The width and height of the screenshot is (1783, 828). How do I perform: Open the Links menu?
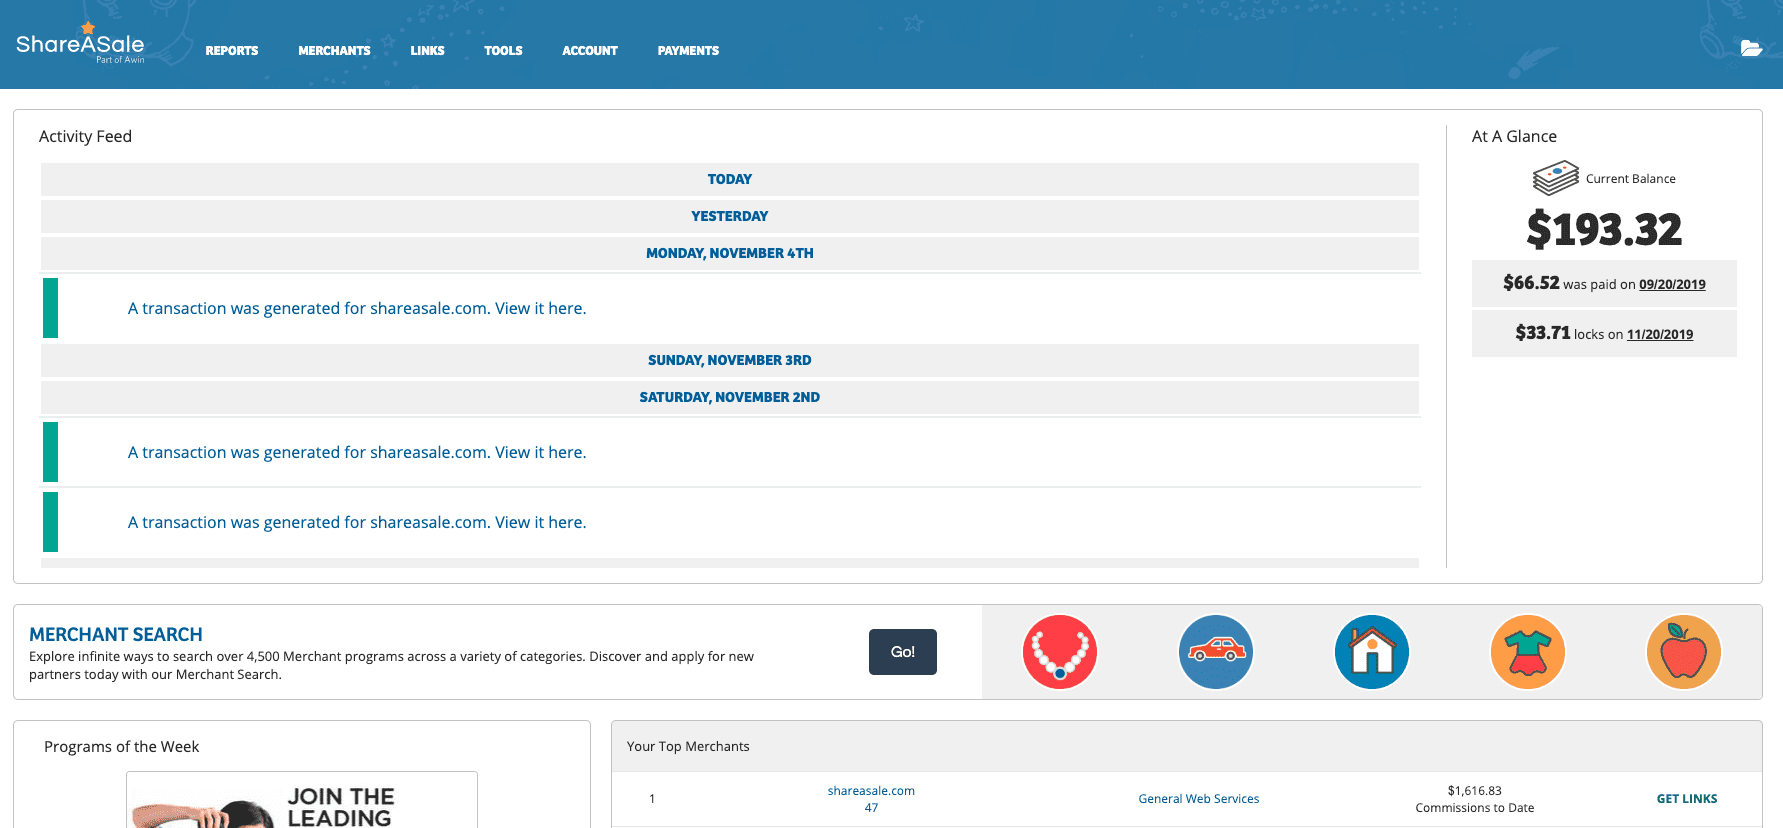pos(427,51)
